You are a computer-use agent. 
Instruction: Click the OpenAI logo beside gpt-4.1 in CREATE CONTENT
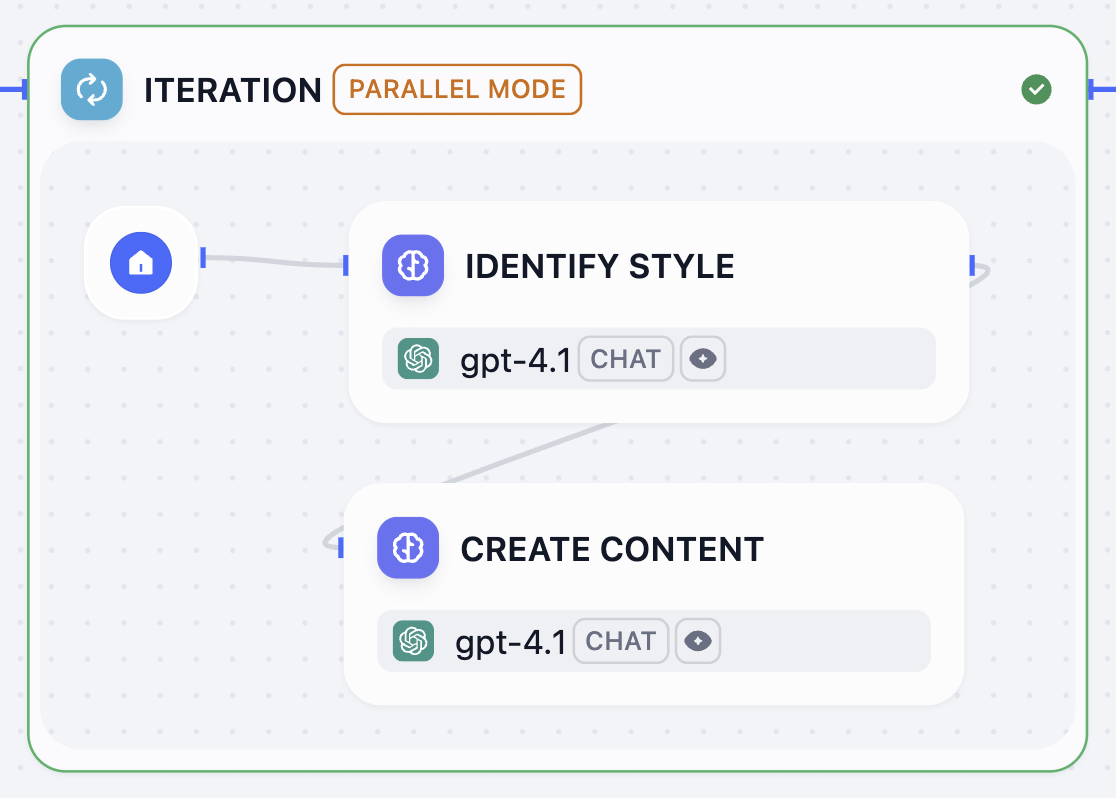[x=412, y=641]
